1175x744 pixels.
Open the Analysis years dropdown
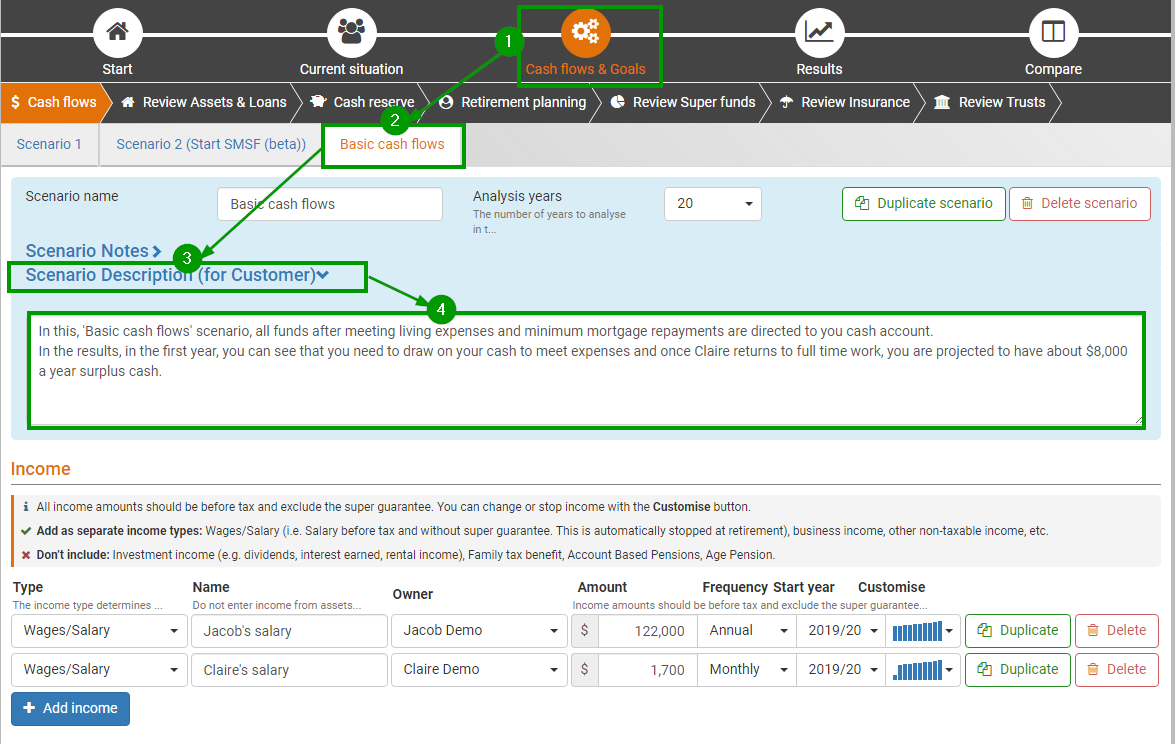point(712,204)
